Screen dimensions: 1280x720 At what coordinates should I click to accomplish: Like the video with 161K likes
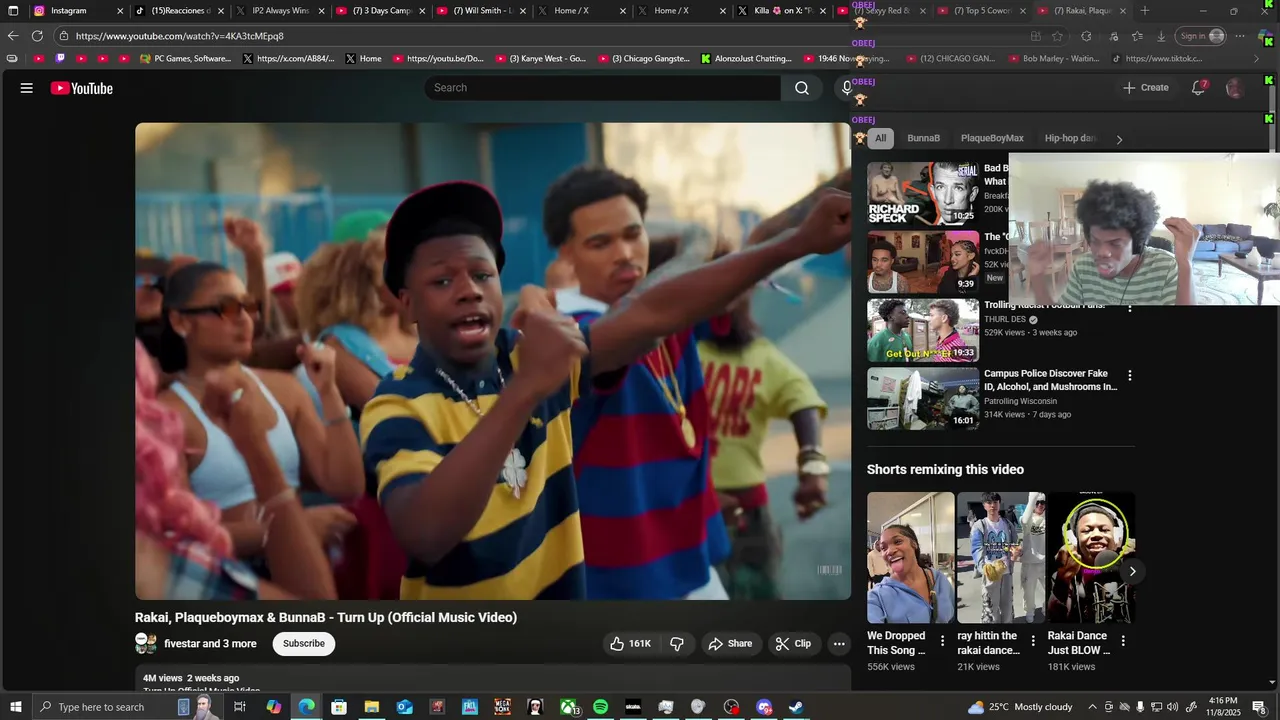click(x=630, y=644)
